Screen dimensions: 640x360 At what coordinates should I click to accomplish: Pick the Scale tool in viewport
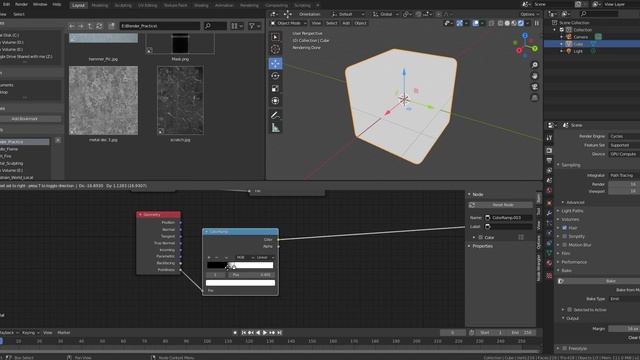pos(276,89)
